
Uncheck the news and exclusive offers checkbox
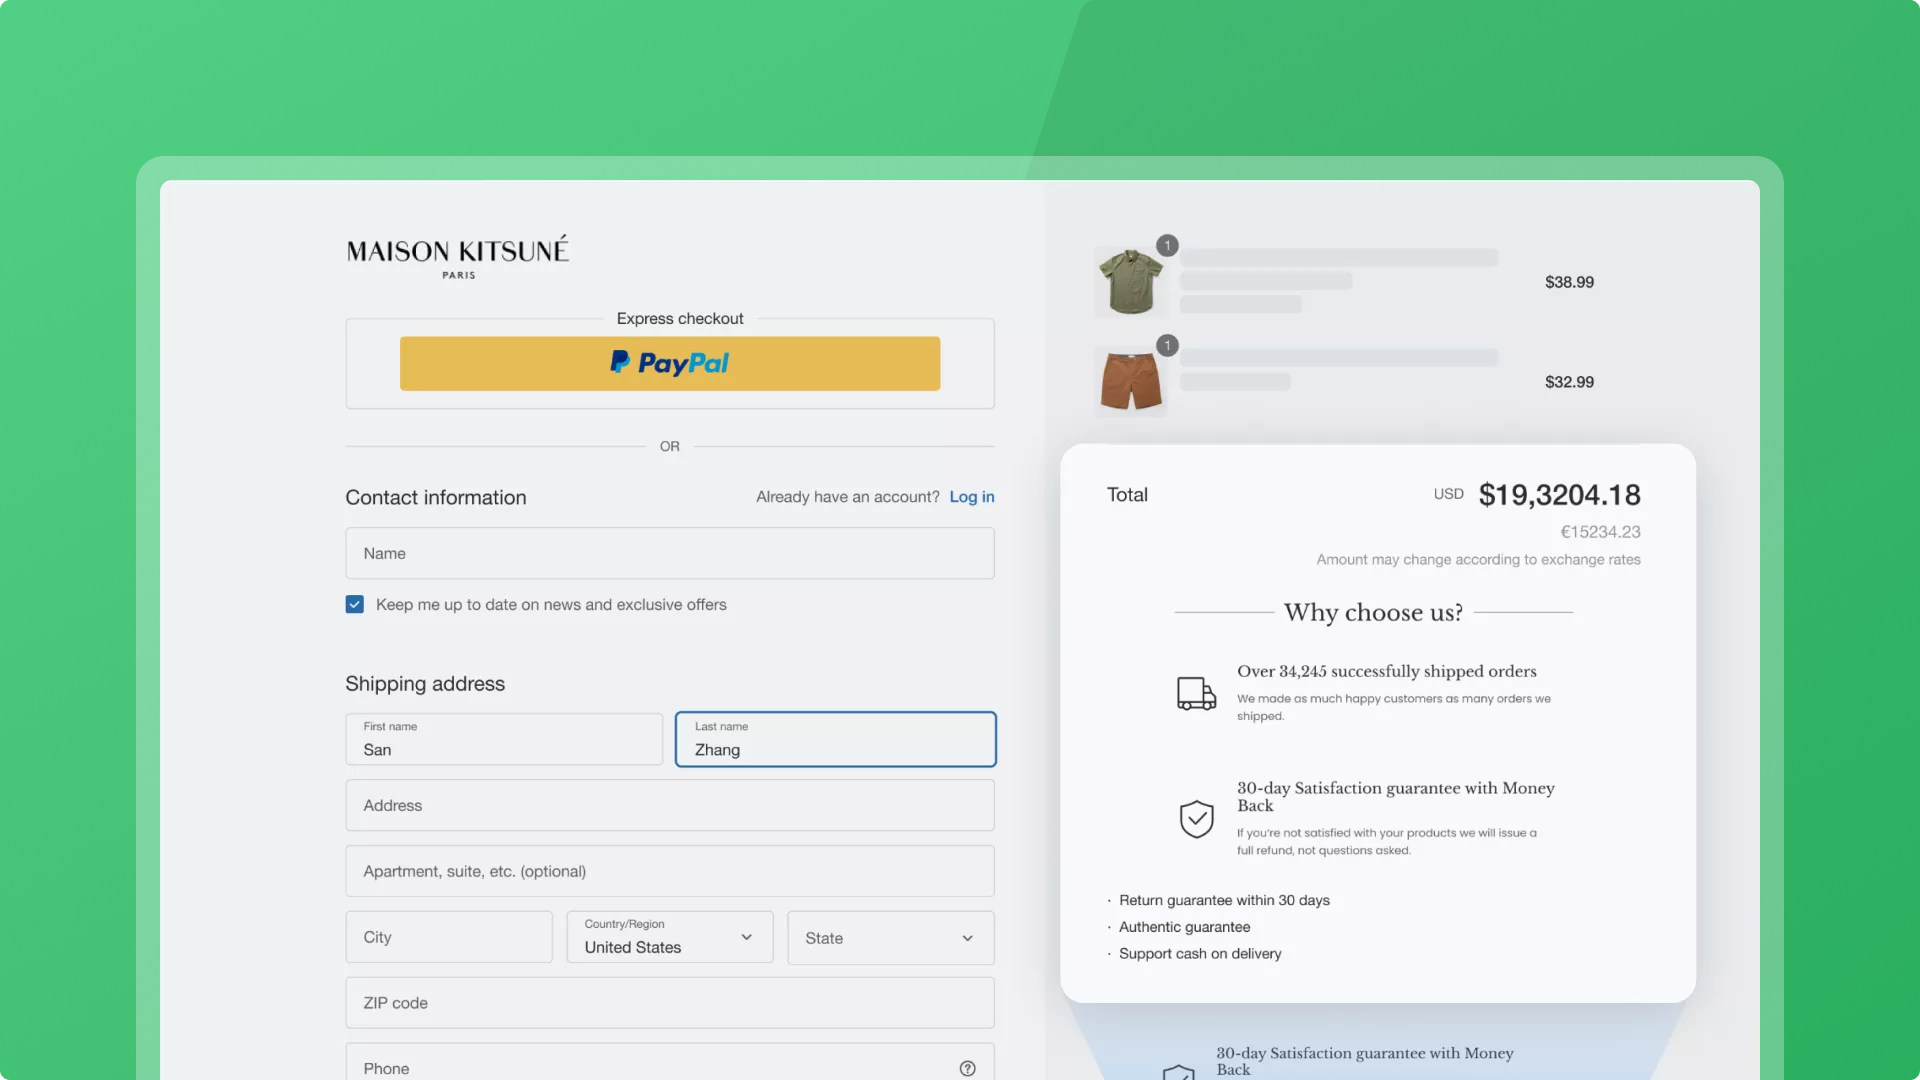coord(355,604)
